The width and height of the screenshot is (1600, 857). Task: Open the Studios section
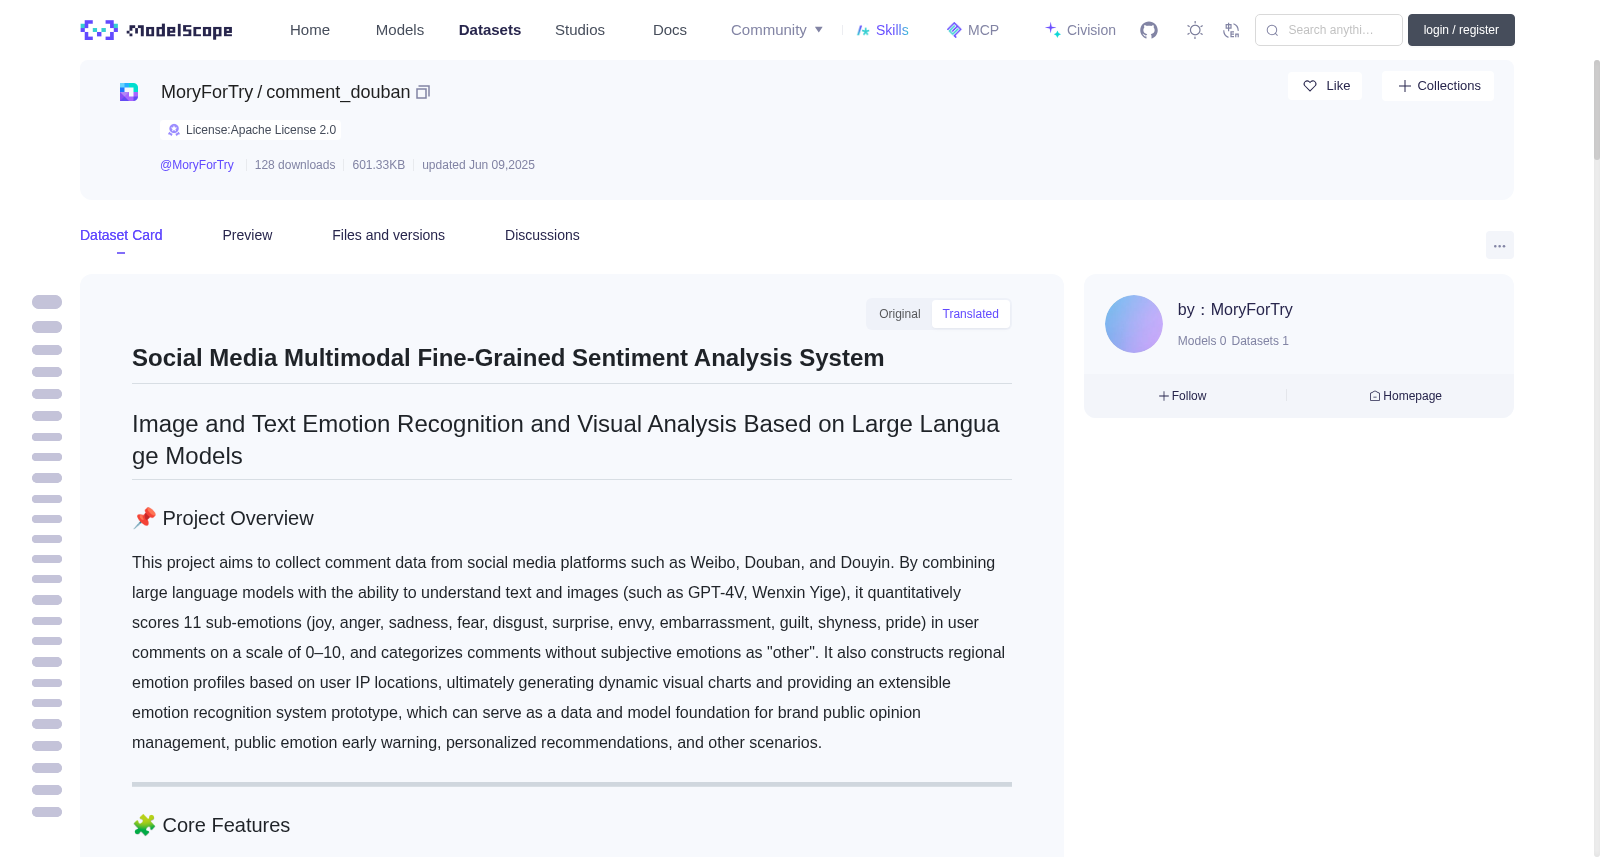[x=580, y=30]
